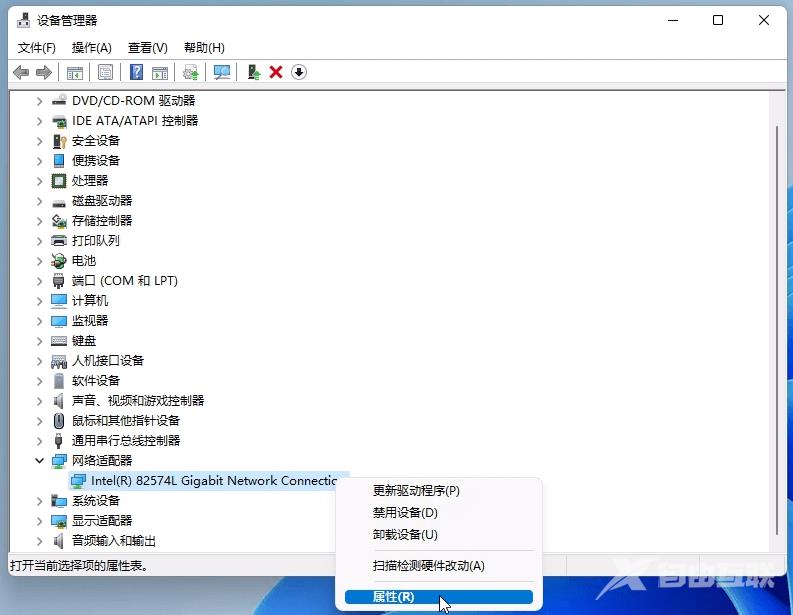Select the 软件设备 tree item
793x615 pixels.
pos(96,381)
